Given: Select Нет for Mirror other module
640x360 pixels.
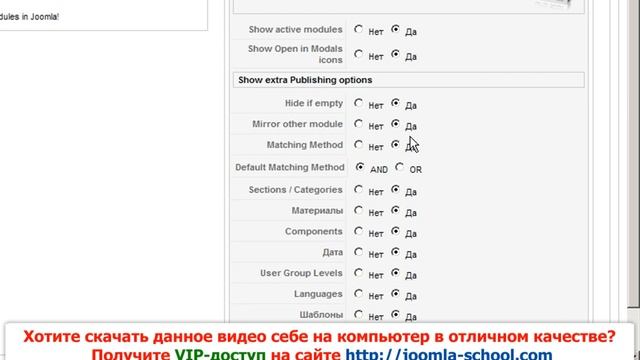Looking at the screenshot, I should [x=358, y=123].
